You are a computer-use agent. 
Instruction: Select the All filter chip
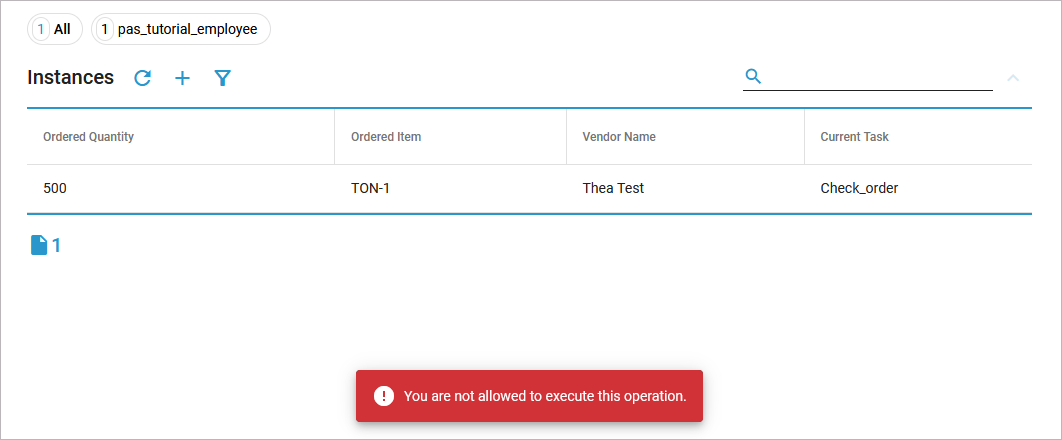pos(55,29)
